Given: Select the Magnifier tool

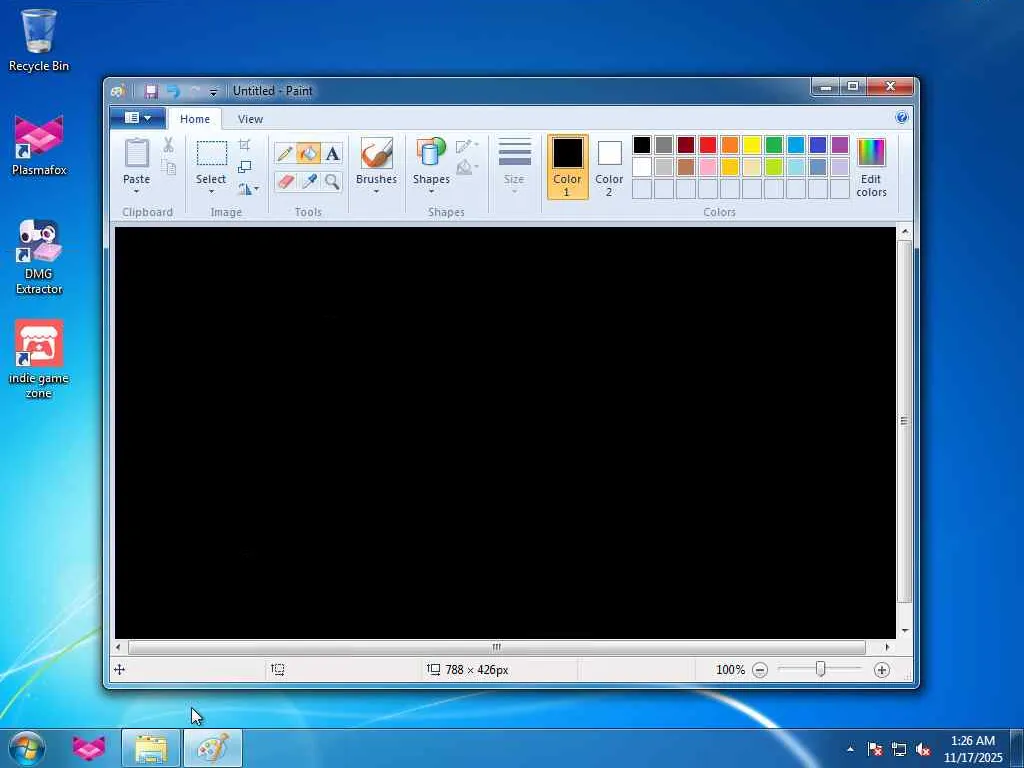Looking at the screenshot, I should [332, 181].
